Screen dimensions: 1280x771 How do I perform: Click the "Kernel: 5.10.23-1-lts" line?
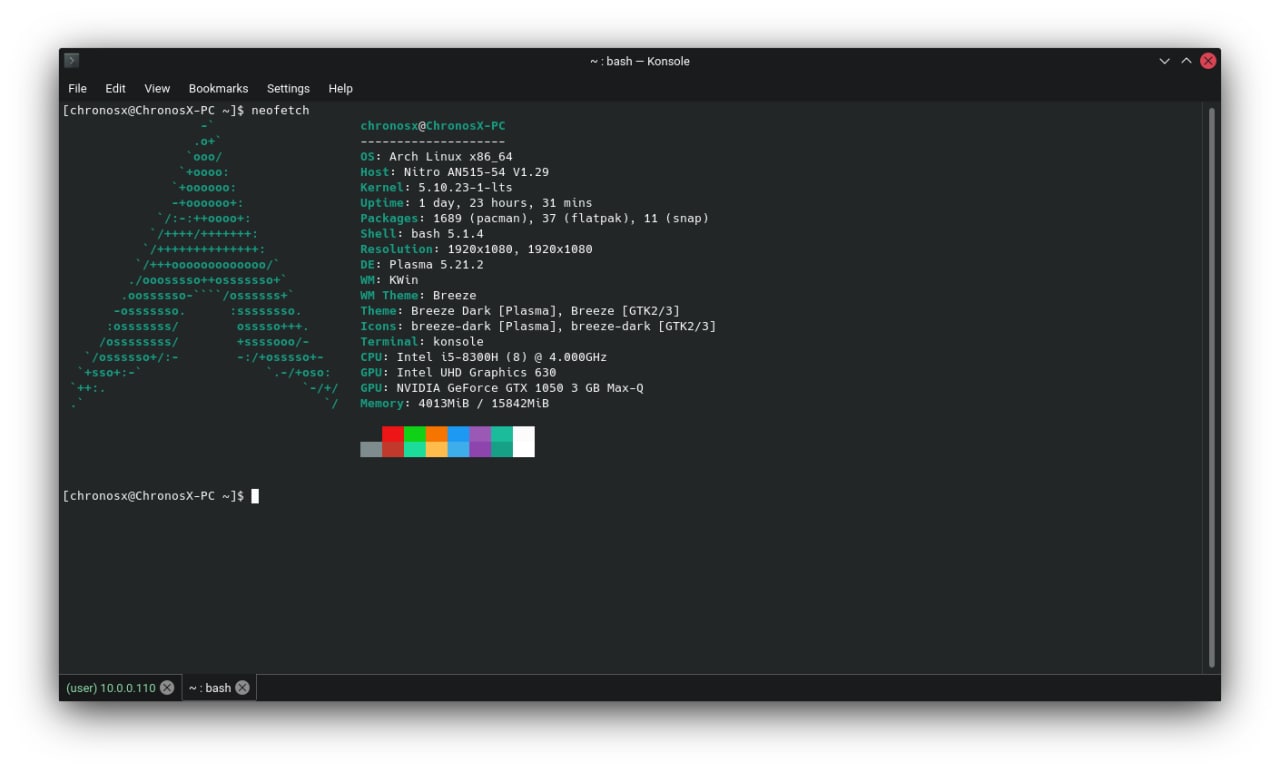click(436, 187)
